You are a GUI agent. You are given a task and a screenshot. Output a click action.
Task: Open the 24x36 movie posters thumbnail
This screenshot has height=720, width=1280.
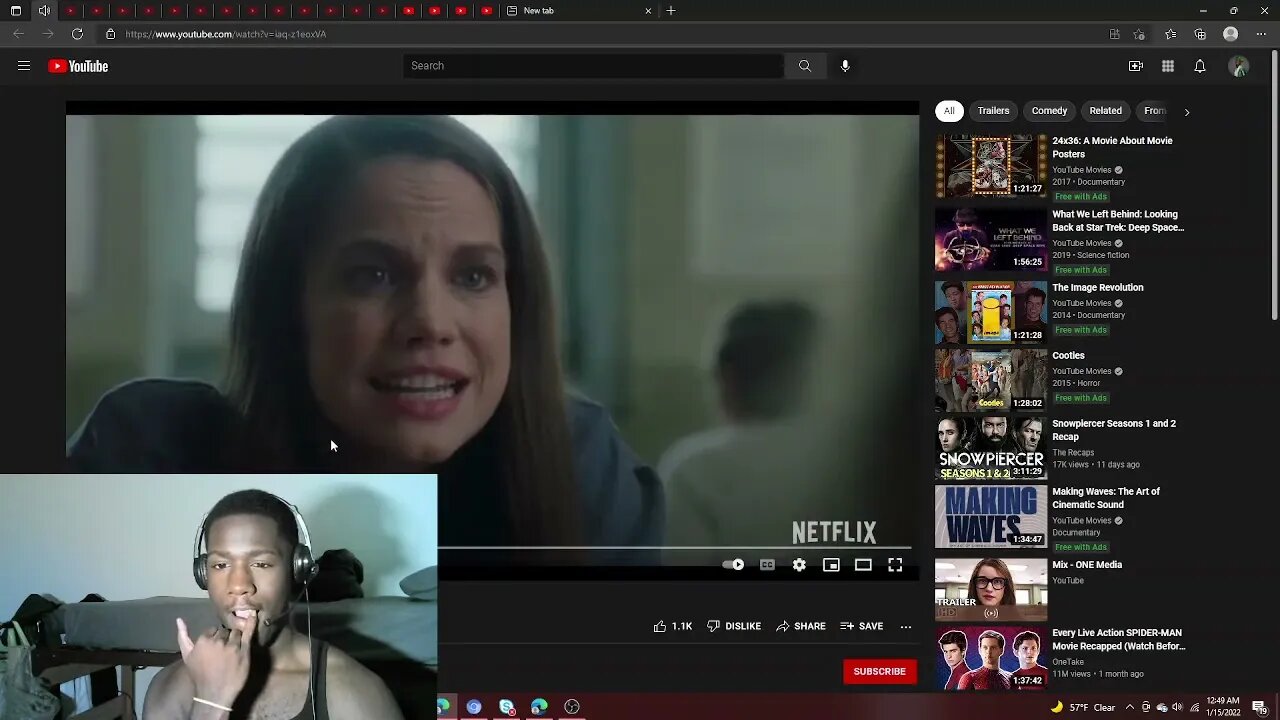(991, 166)
